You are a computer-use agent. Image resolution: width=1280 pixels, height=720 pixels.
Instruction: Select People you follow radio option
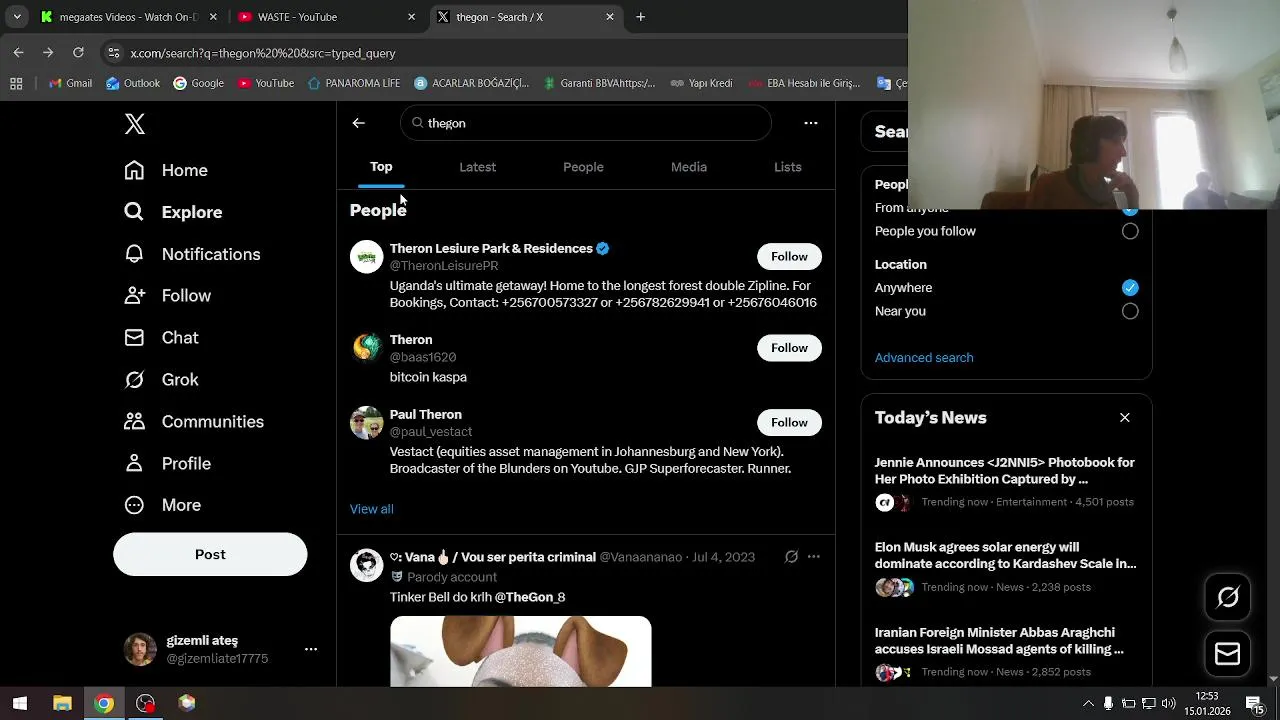[1130, 231]
